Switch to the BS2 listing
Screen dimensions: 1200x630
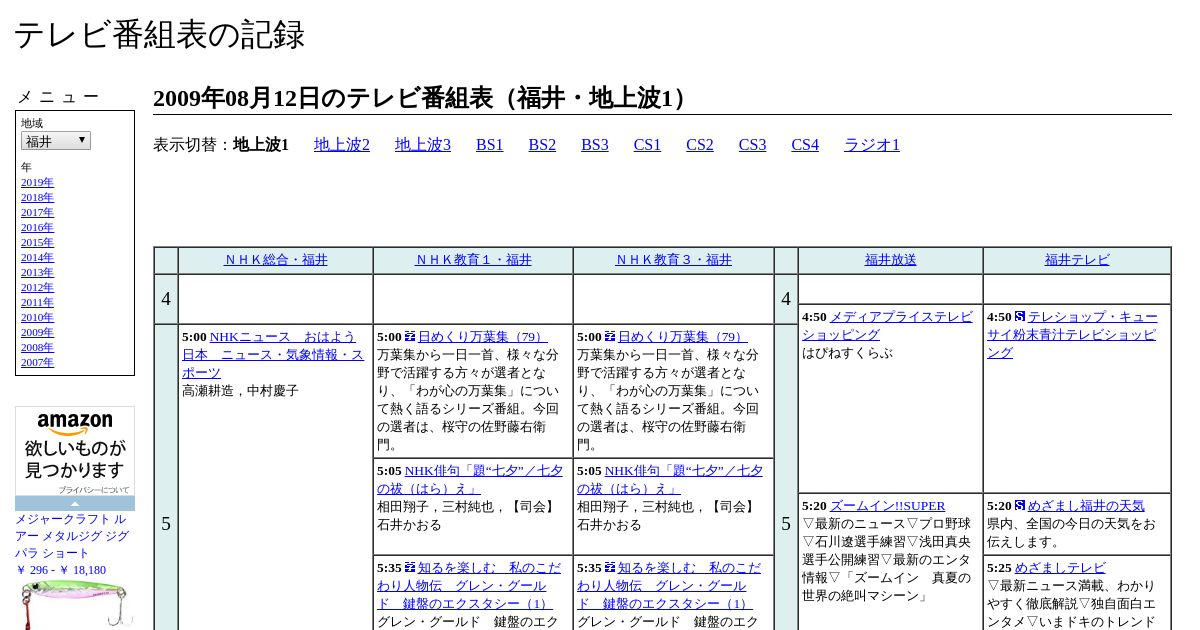coord(542,145)
